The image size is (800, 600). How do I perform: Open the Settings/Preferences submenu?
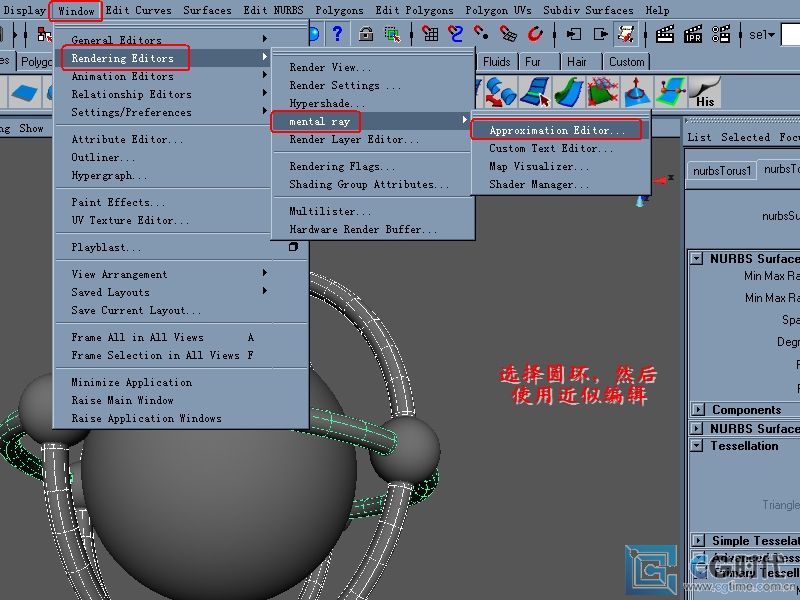164,112
